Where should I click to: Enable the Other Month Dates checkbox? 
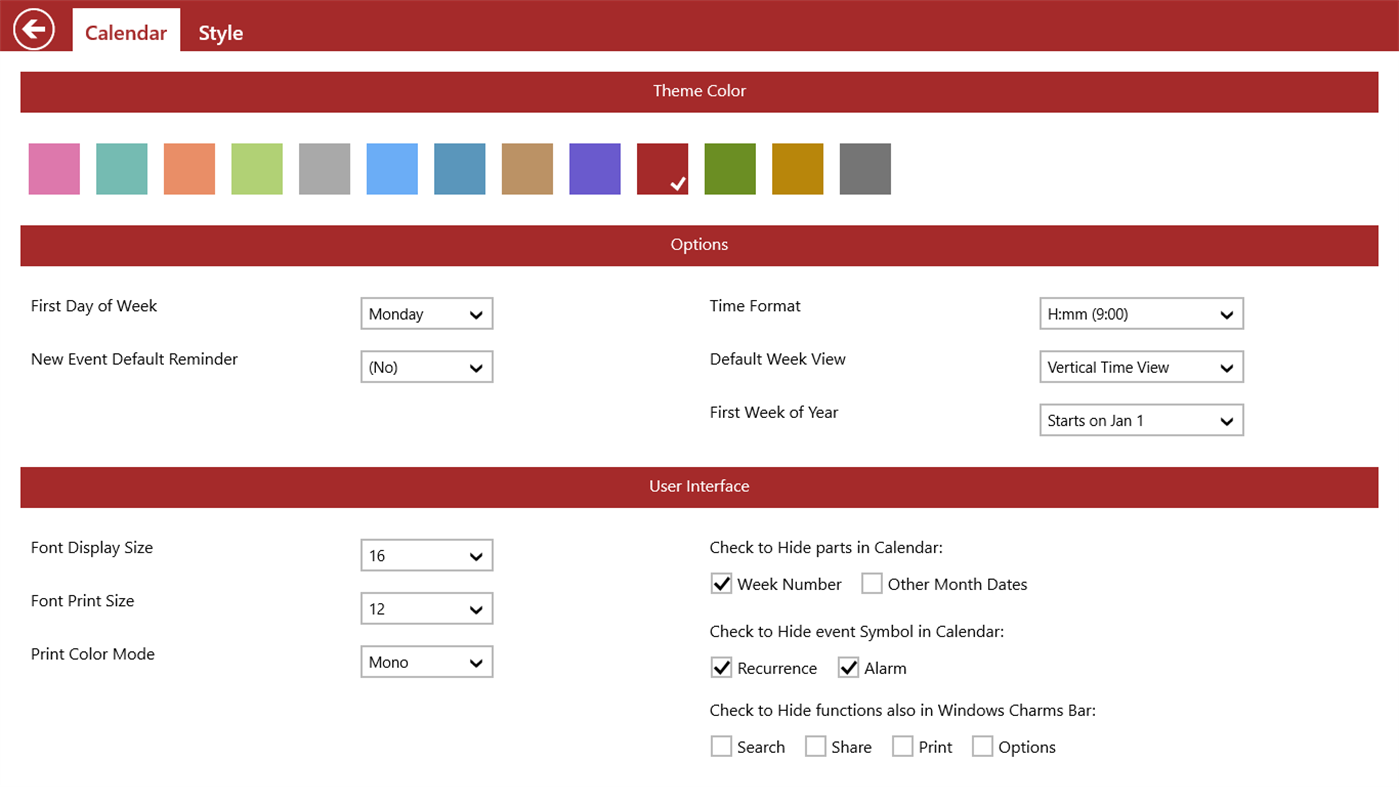[x=872, y=584]
